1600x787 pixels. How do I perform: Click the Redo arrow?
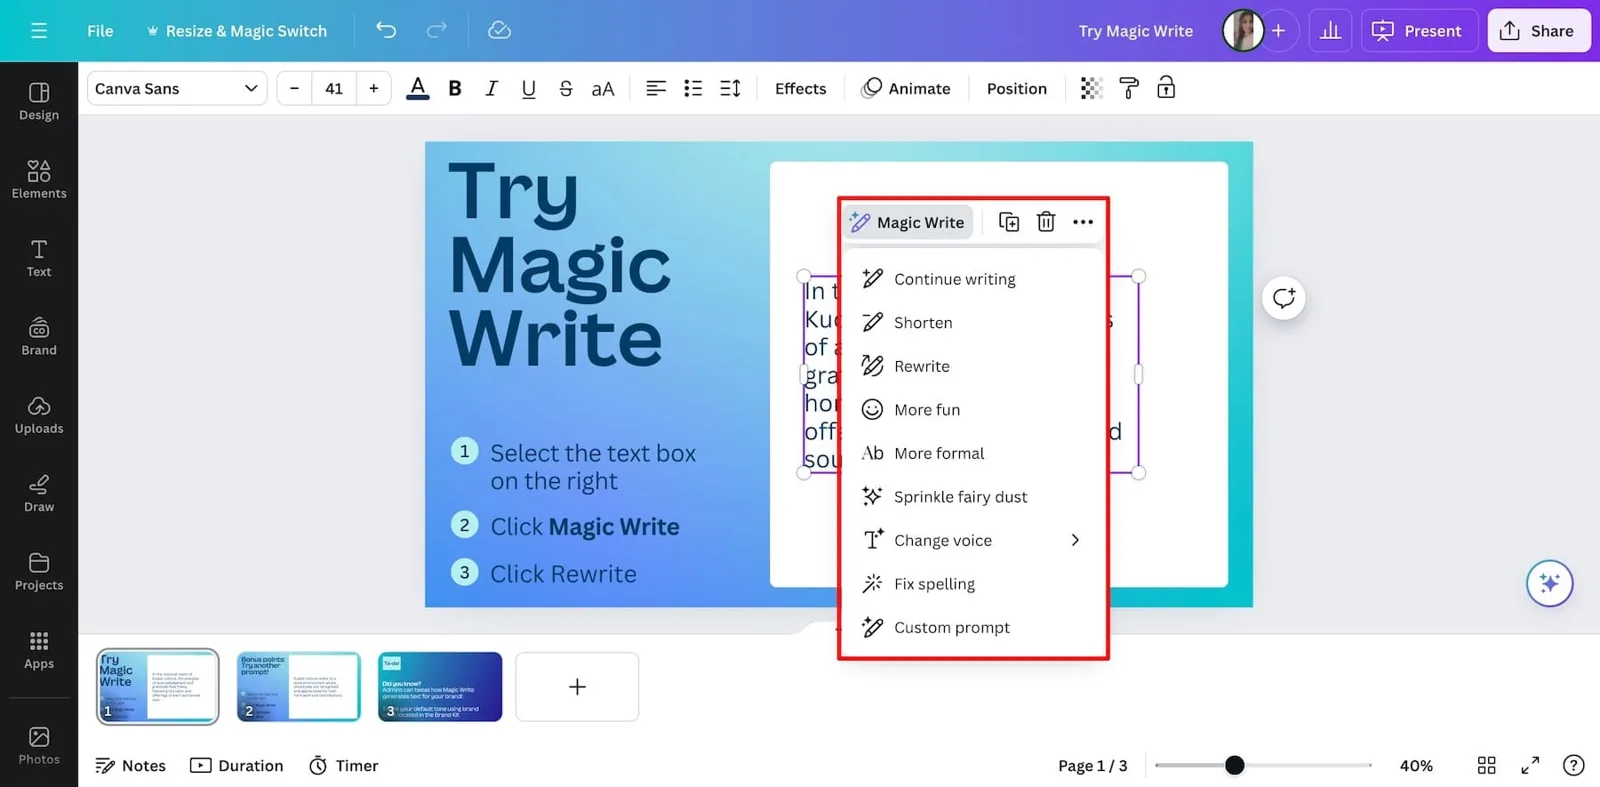pos(436,30)
